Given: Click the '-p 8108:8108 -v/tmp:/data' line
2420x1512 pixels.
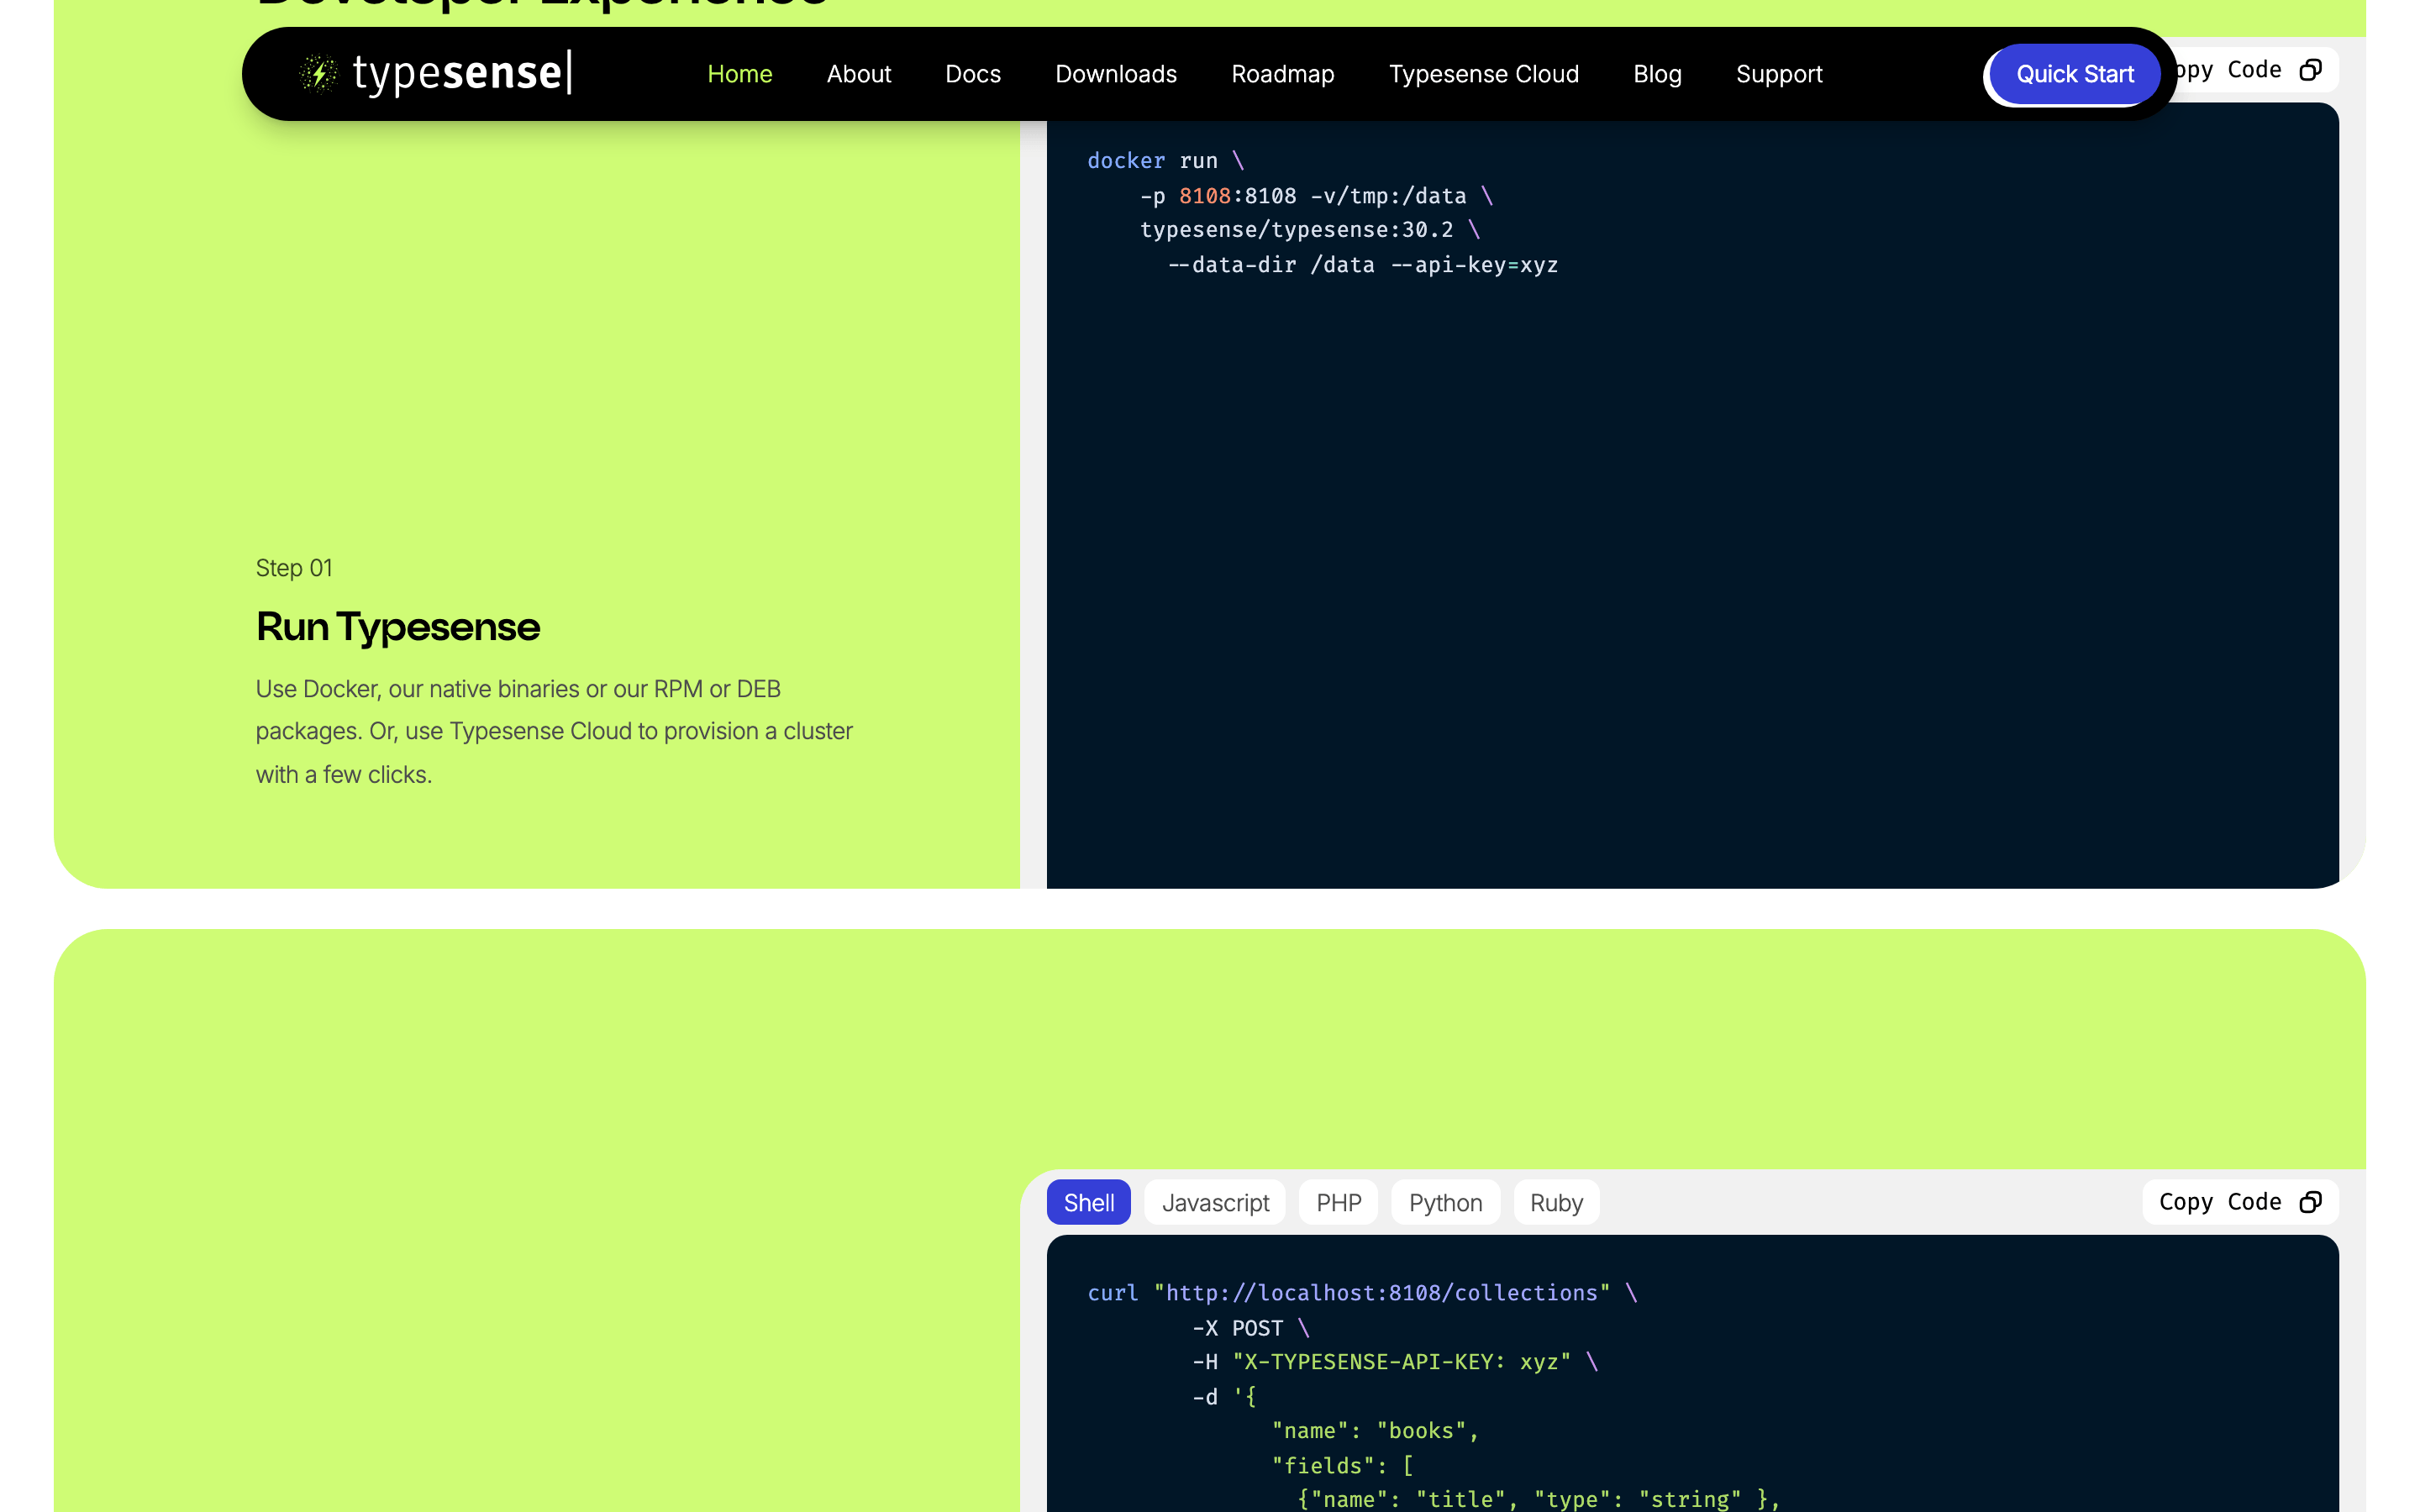Looking at the screenshot, I should coord(1317,196).
